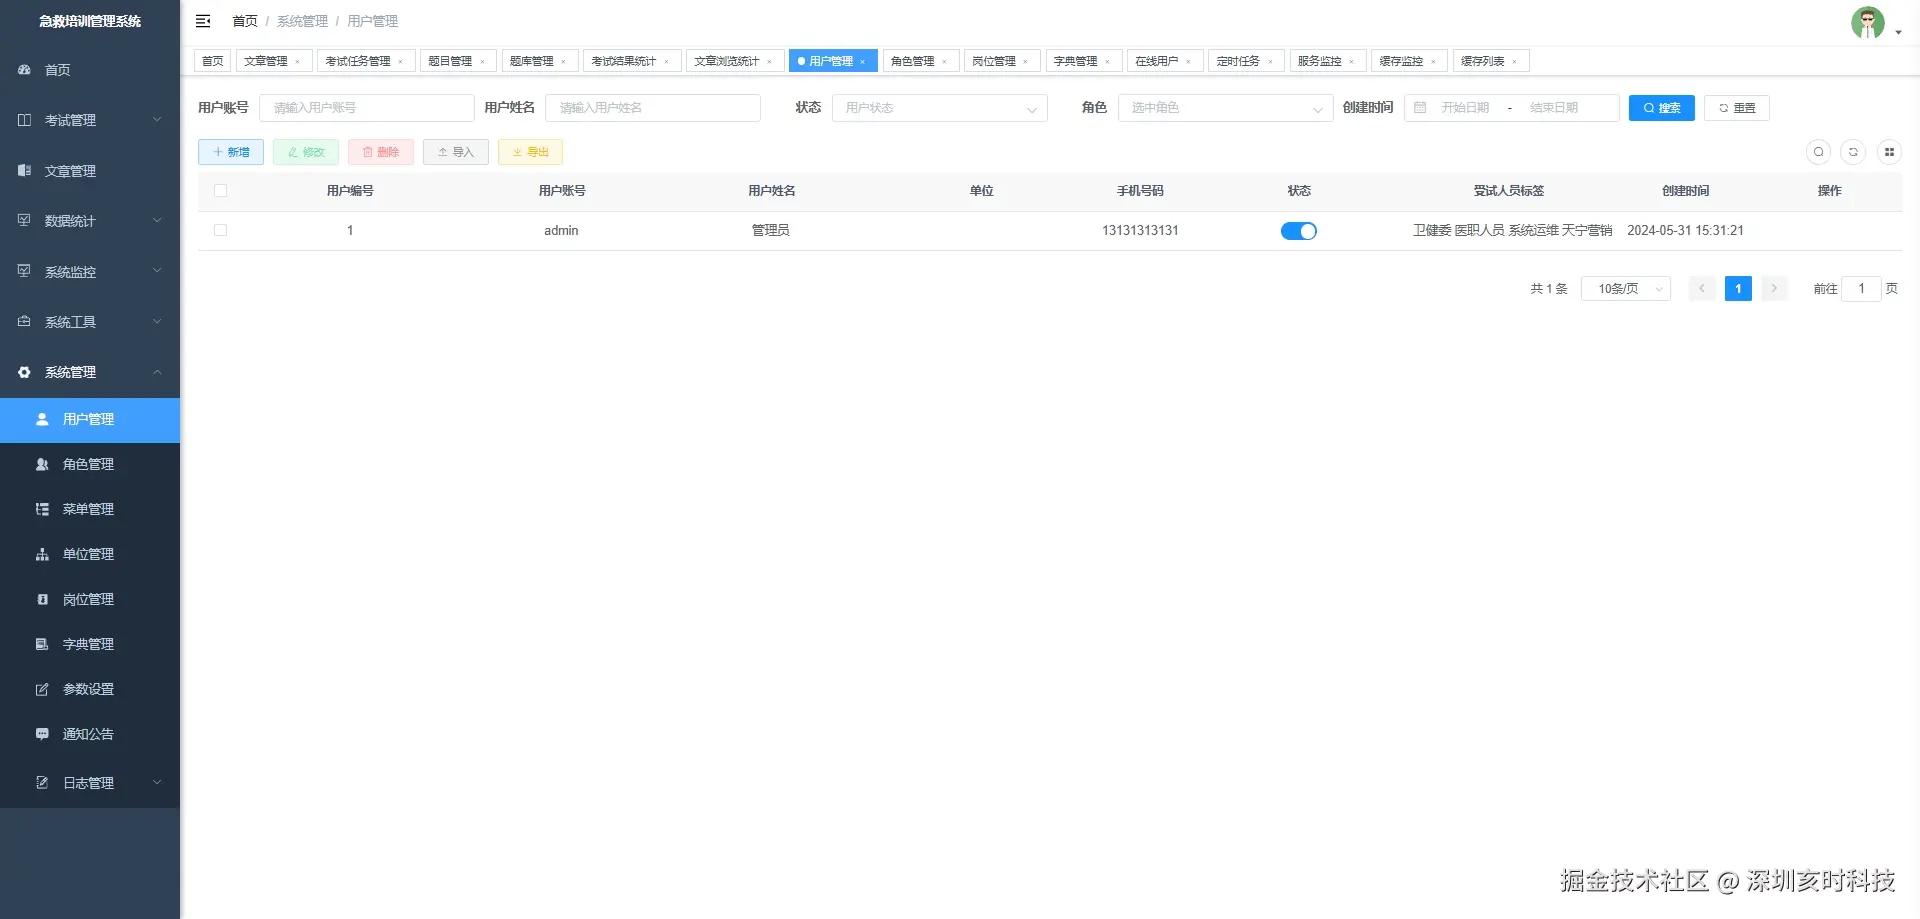Screen dimensions: 1920x919
Task: Close the 缓存列表 tab
Action: 1514,62
